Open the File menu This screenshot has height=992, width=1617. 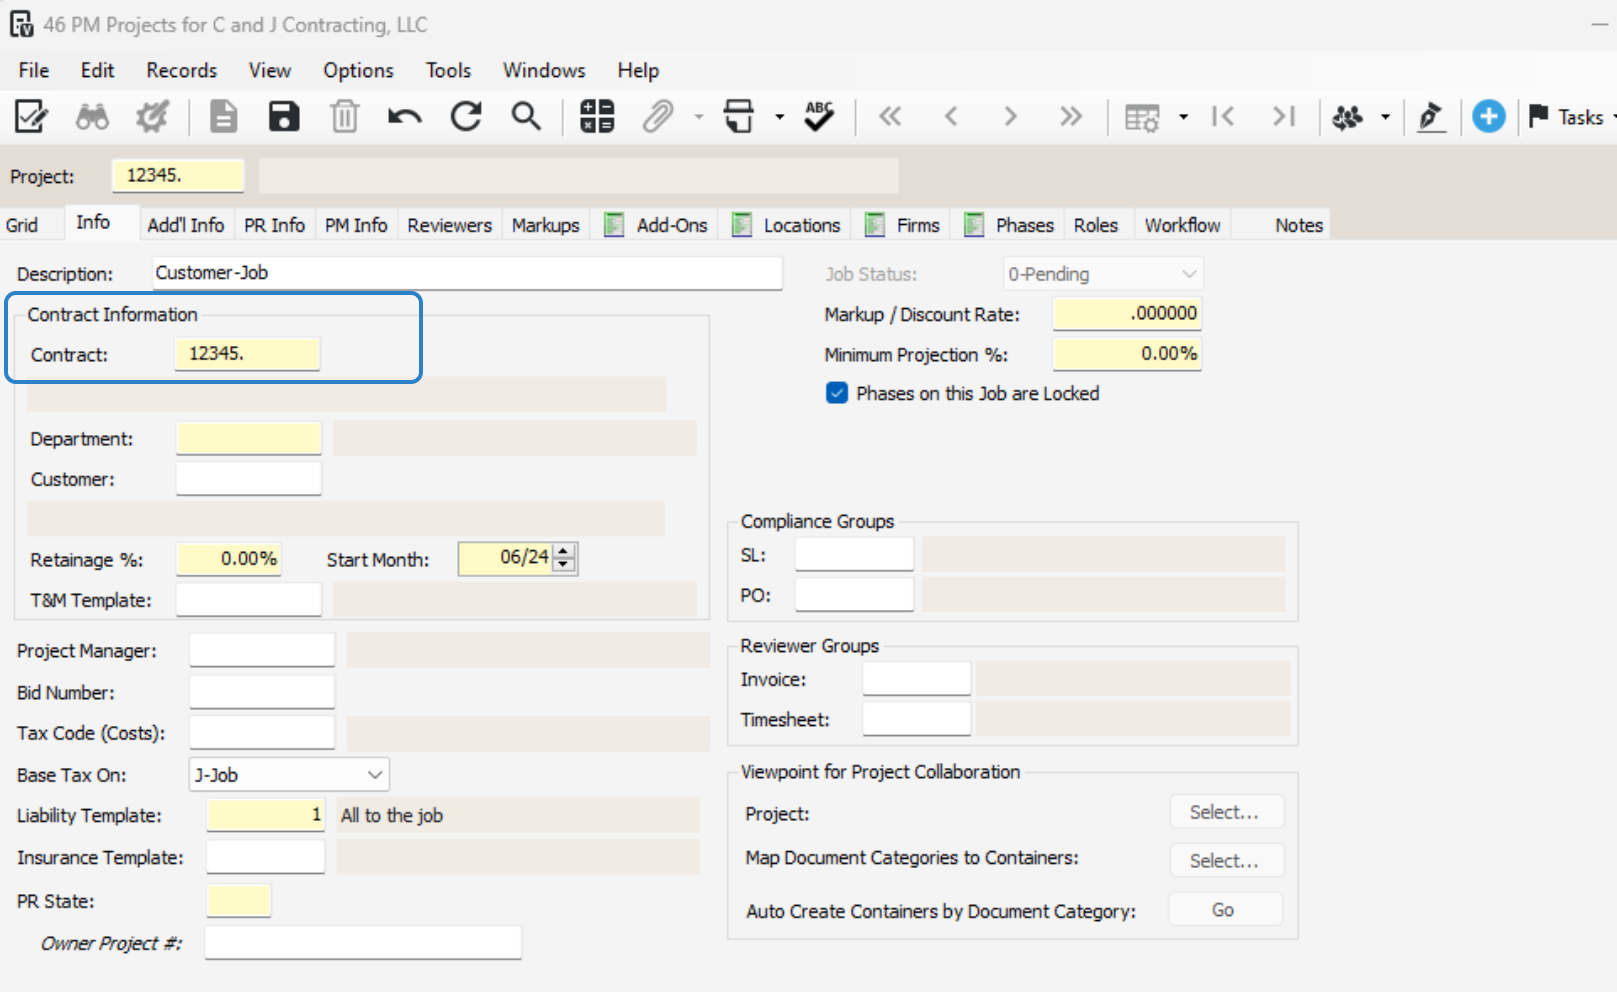[x=34, y=70]
